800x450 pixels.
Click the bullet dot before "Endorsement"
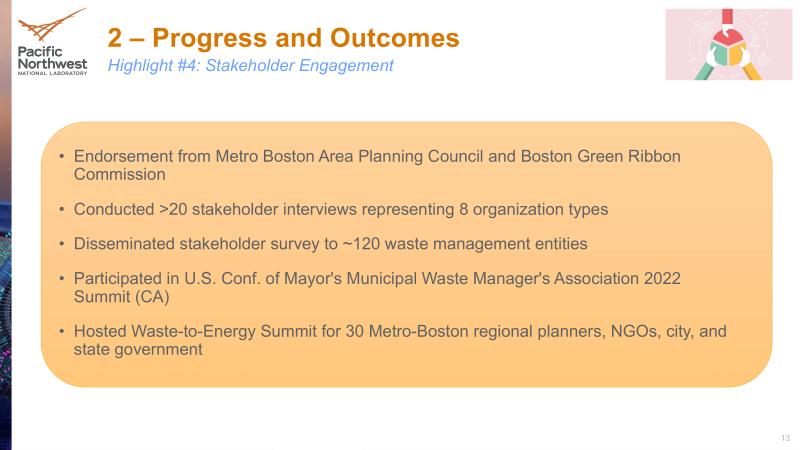[x=62, y=158]
